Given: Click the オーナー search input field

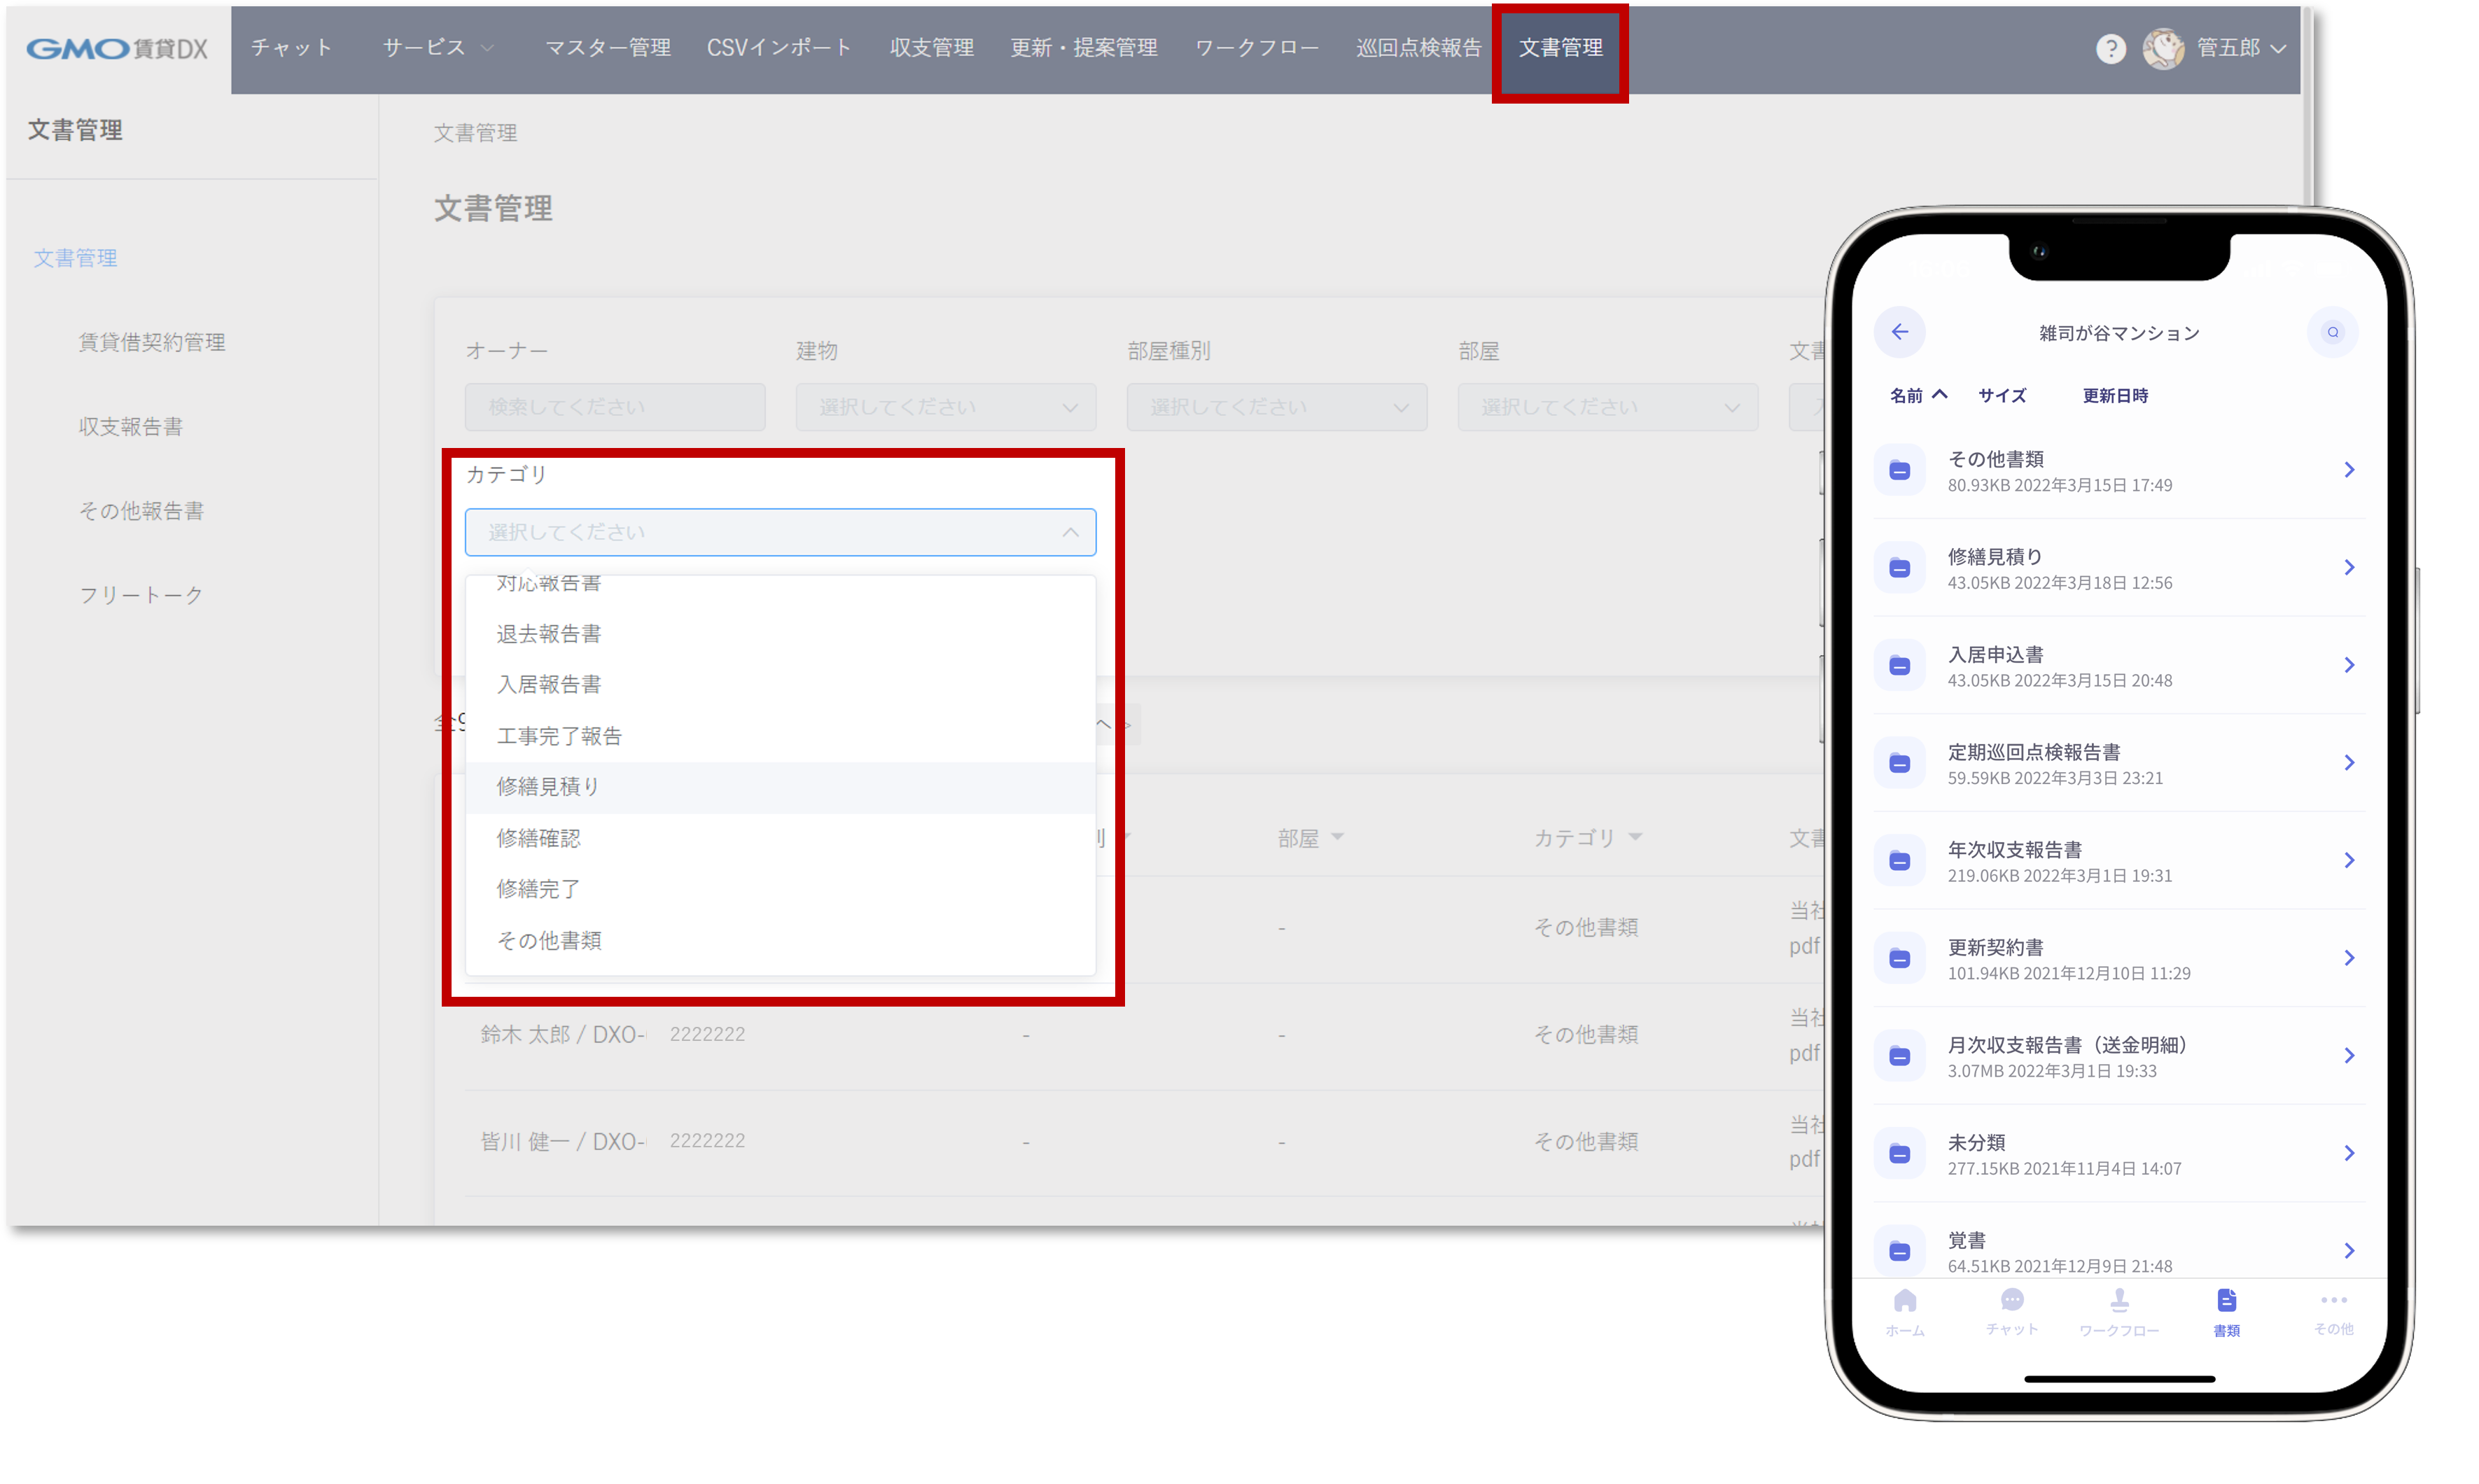Looking at the screenshot, I should coord(615,407).
